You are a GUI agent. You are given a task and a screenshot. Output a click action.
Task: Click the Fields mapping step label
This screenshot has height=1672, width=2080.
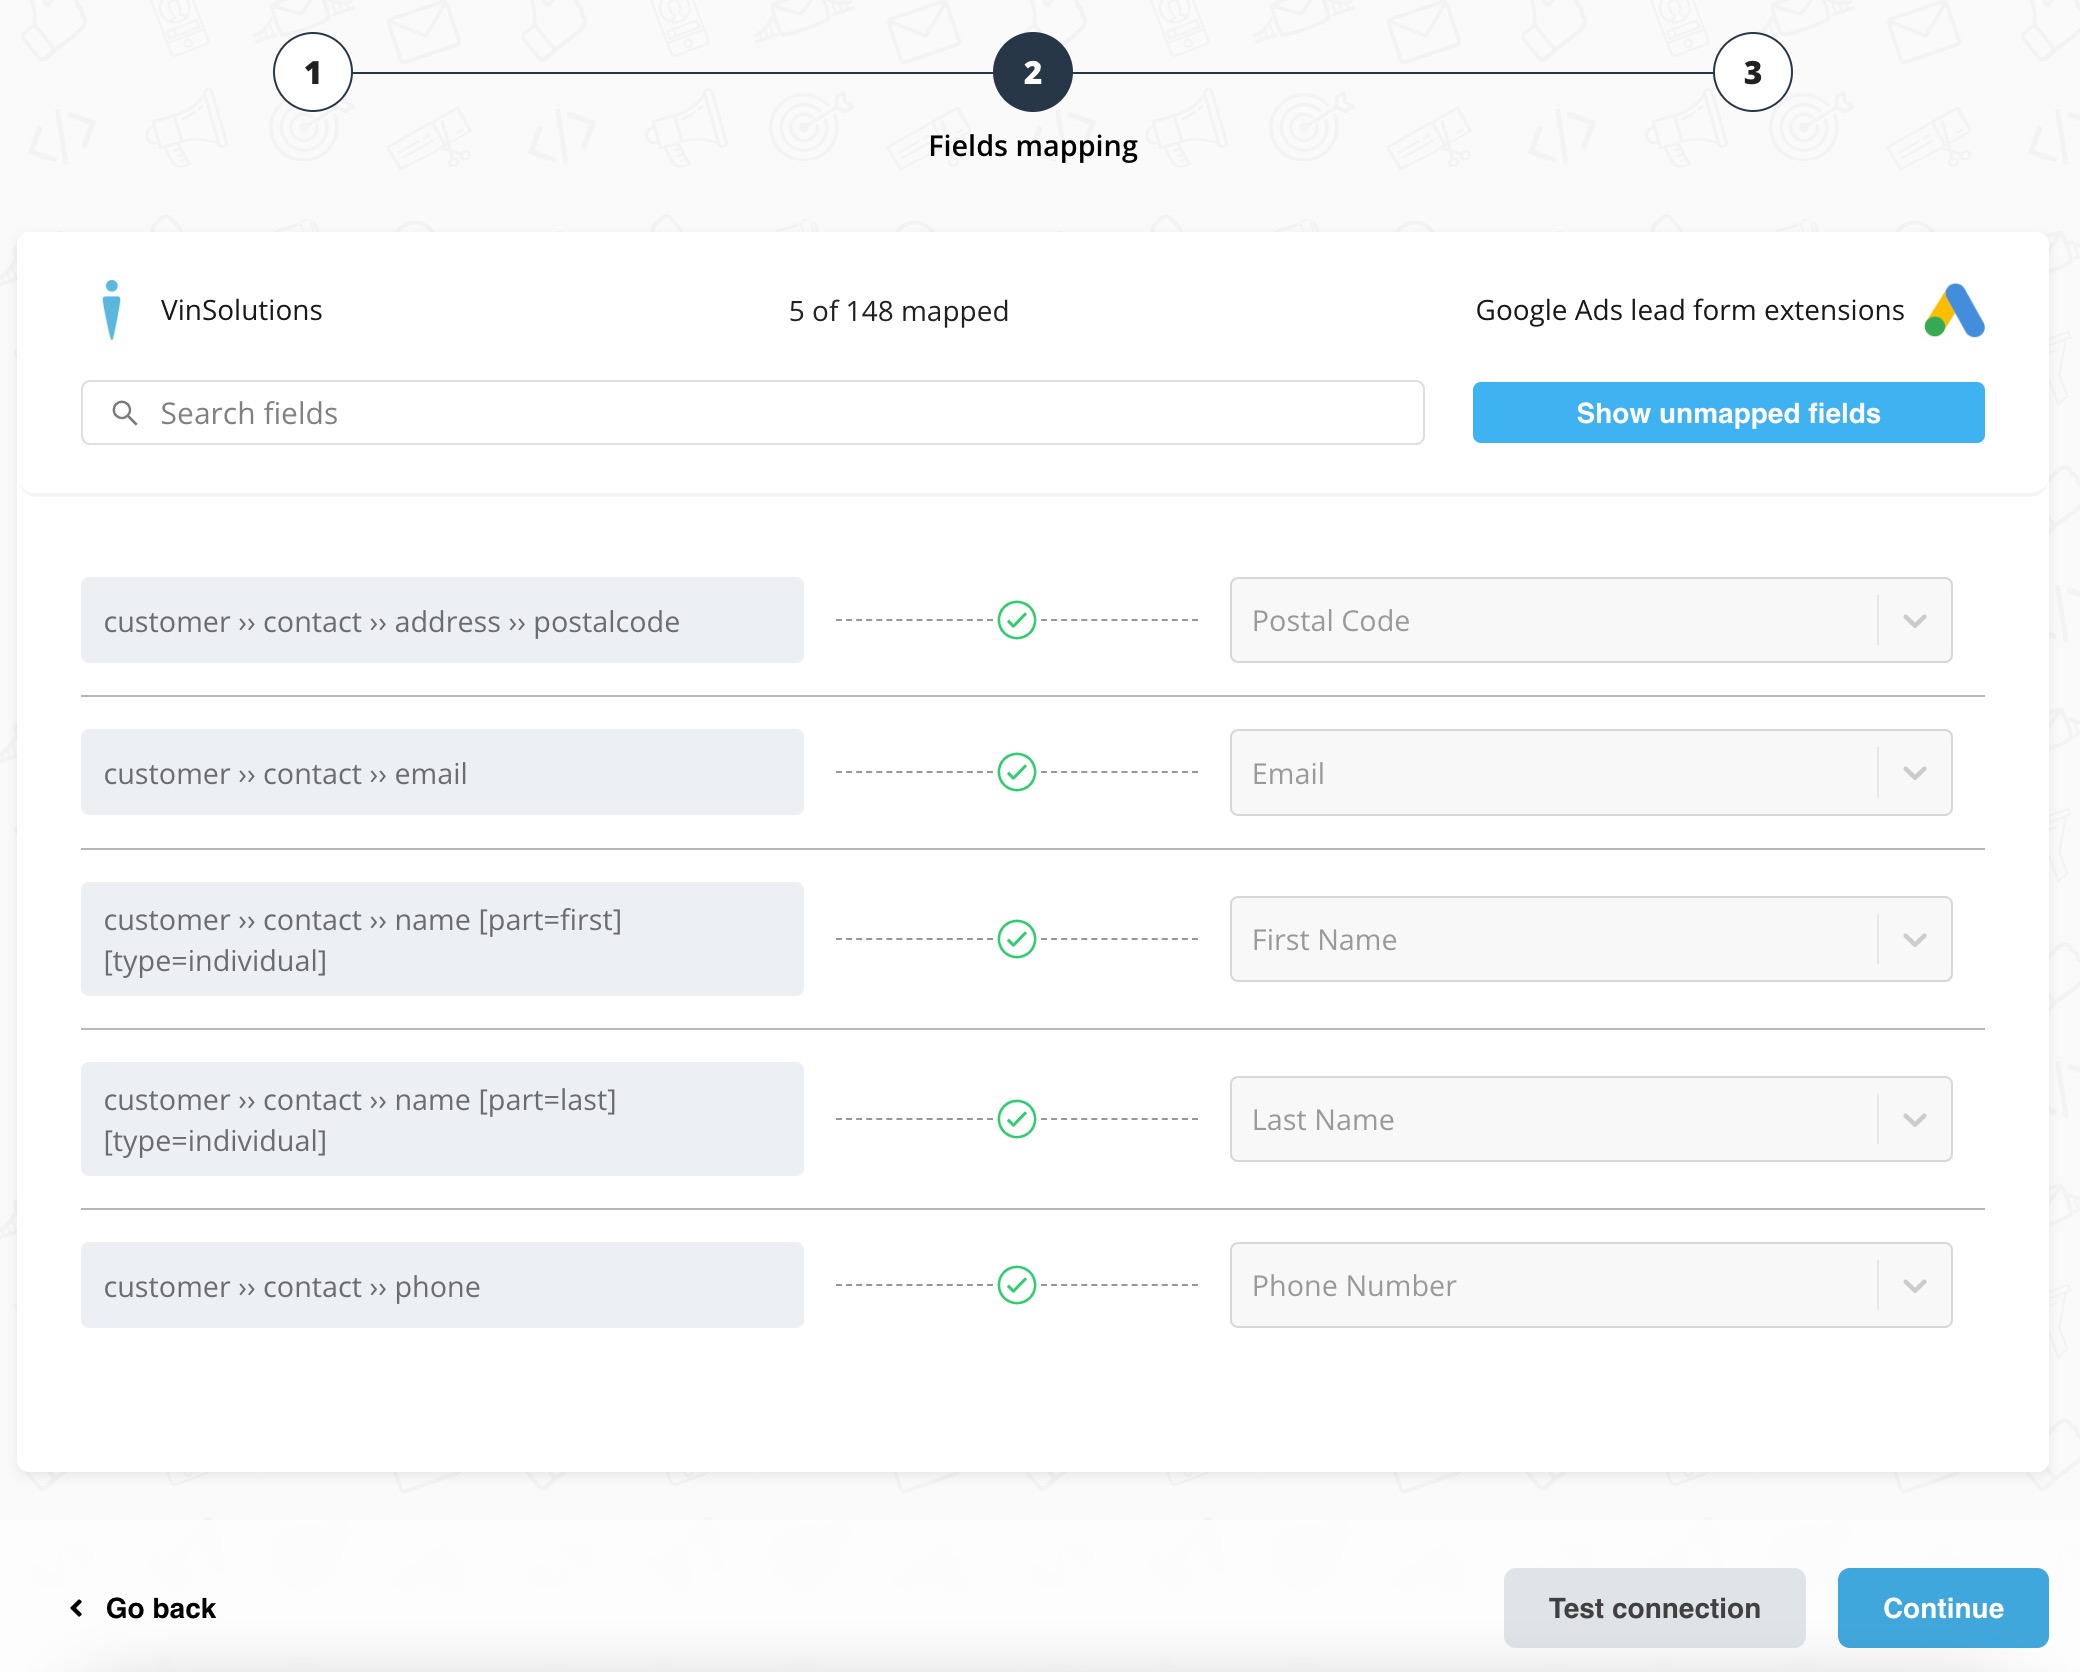coord(1033,146)
